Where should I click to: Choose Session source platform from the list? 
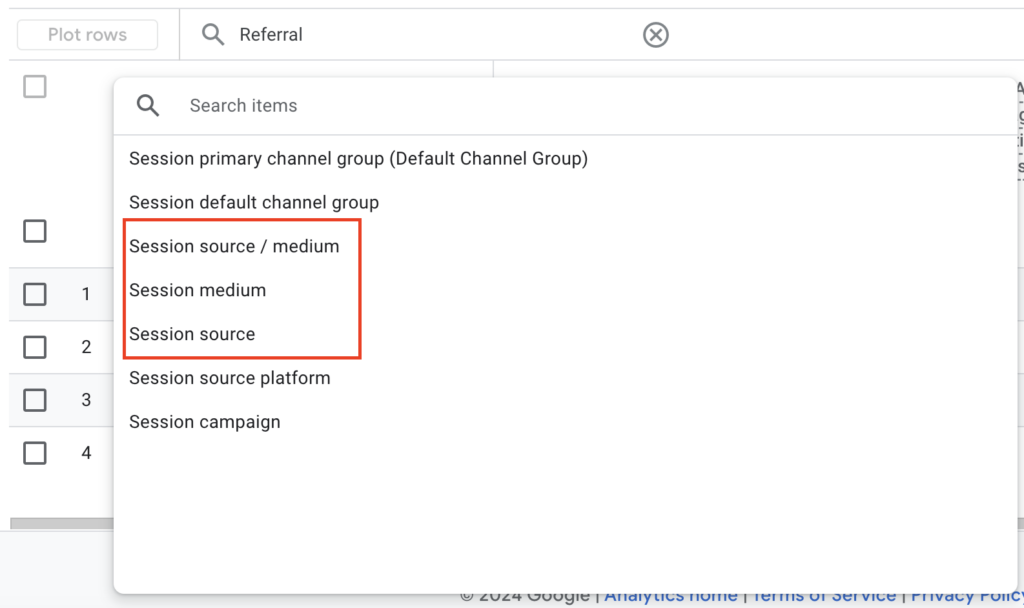230,378
